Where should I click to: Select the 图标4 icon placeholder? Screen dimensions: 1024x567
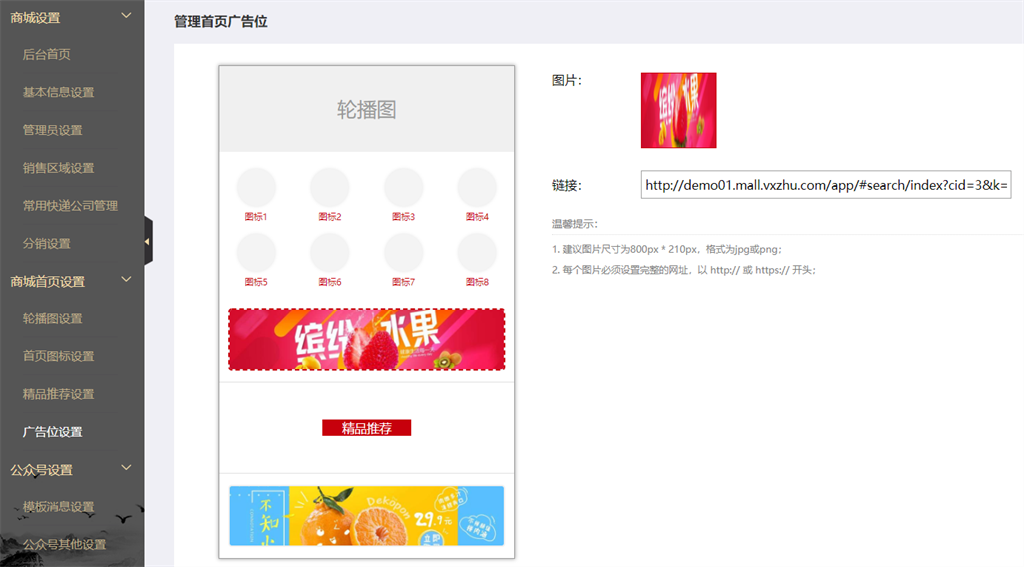coord(477,188)
